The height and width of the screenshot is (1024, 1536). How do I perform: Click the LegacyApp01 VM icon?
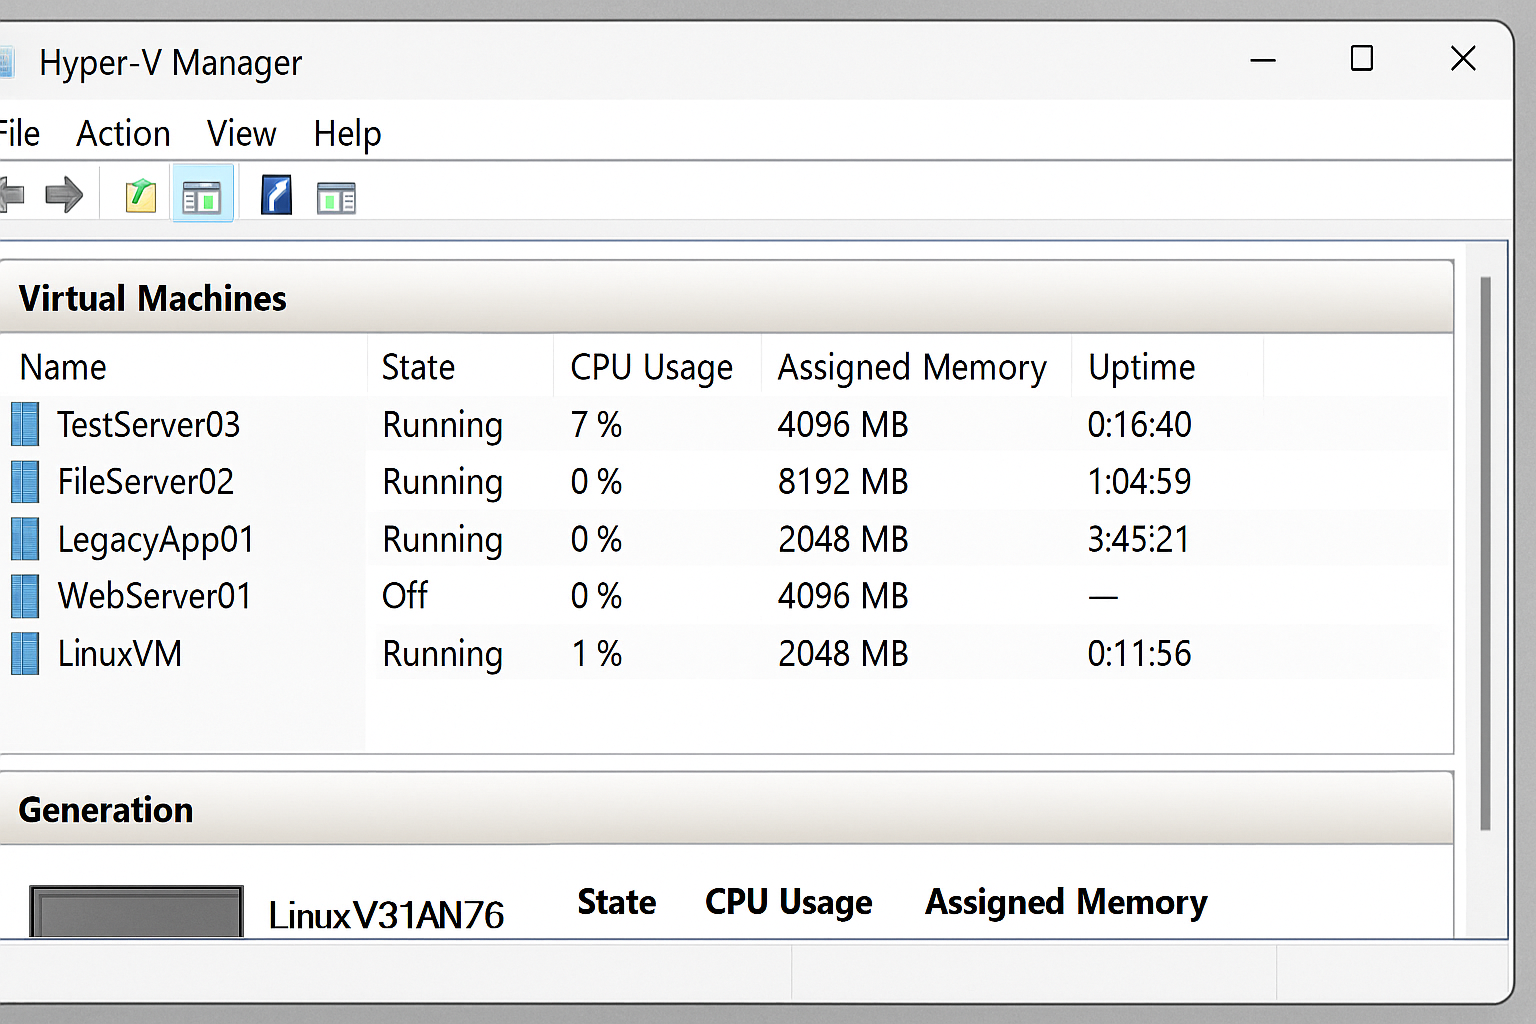coord(25,539)
